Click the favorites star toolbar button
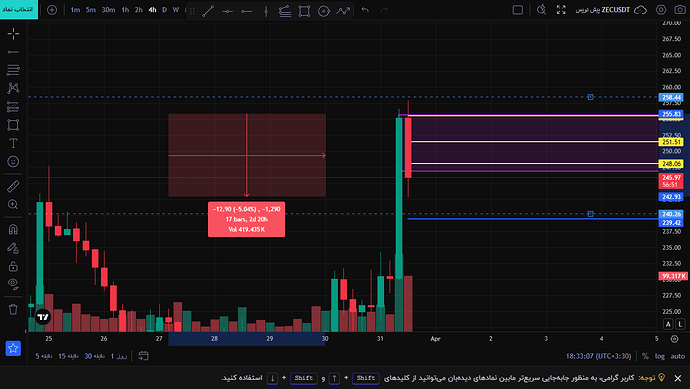 tap(13, 348)
